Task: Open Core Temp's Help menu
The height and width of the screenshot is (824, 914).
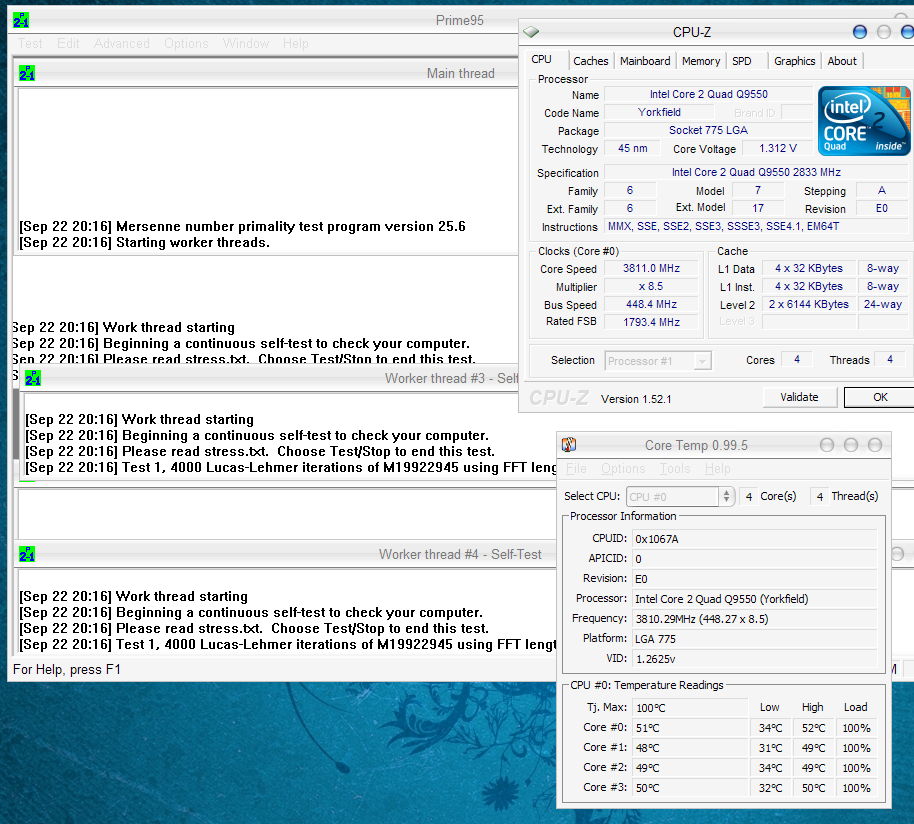Action: click(718, 469)
